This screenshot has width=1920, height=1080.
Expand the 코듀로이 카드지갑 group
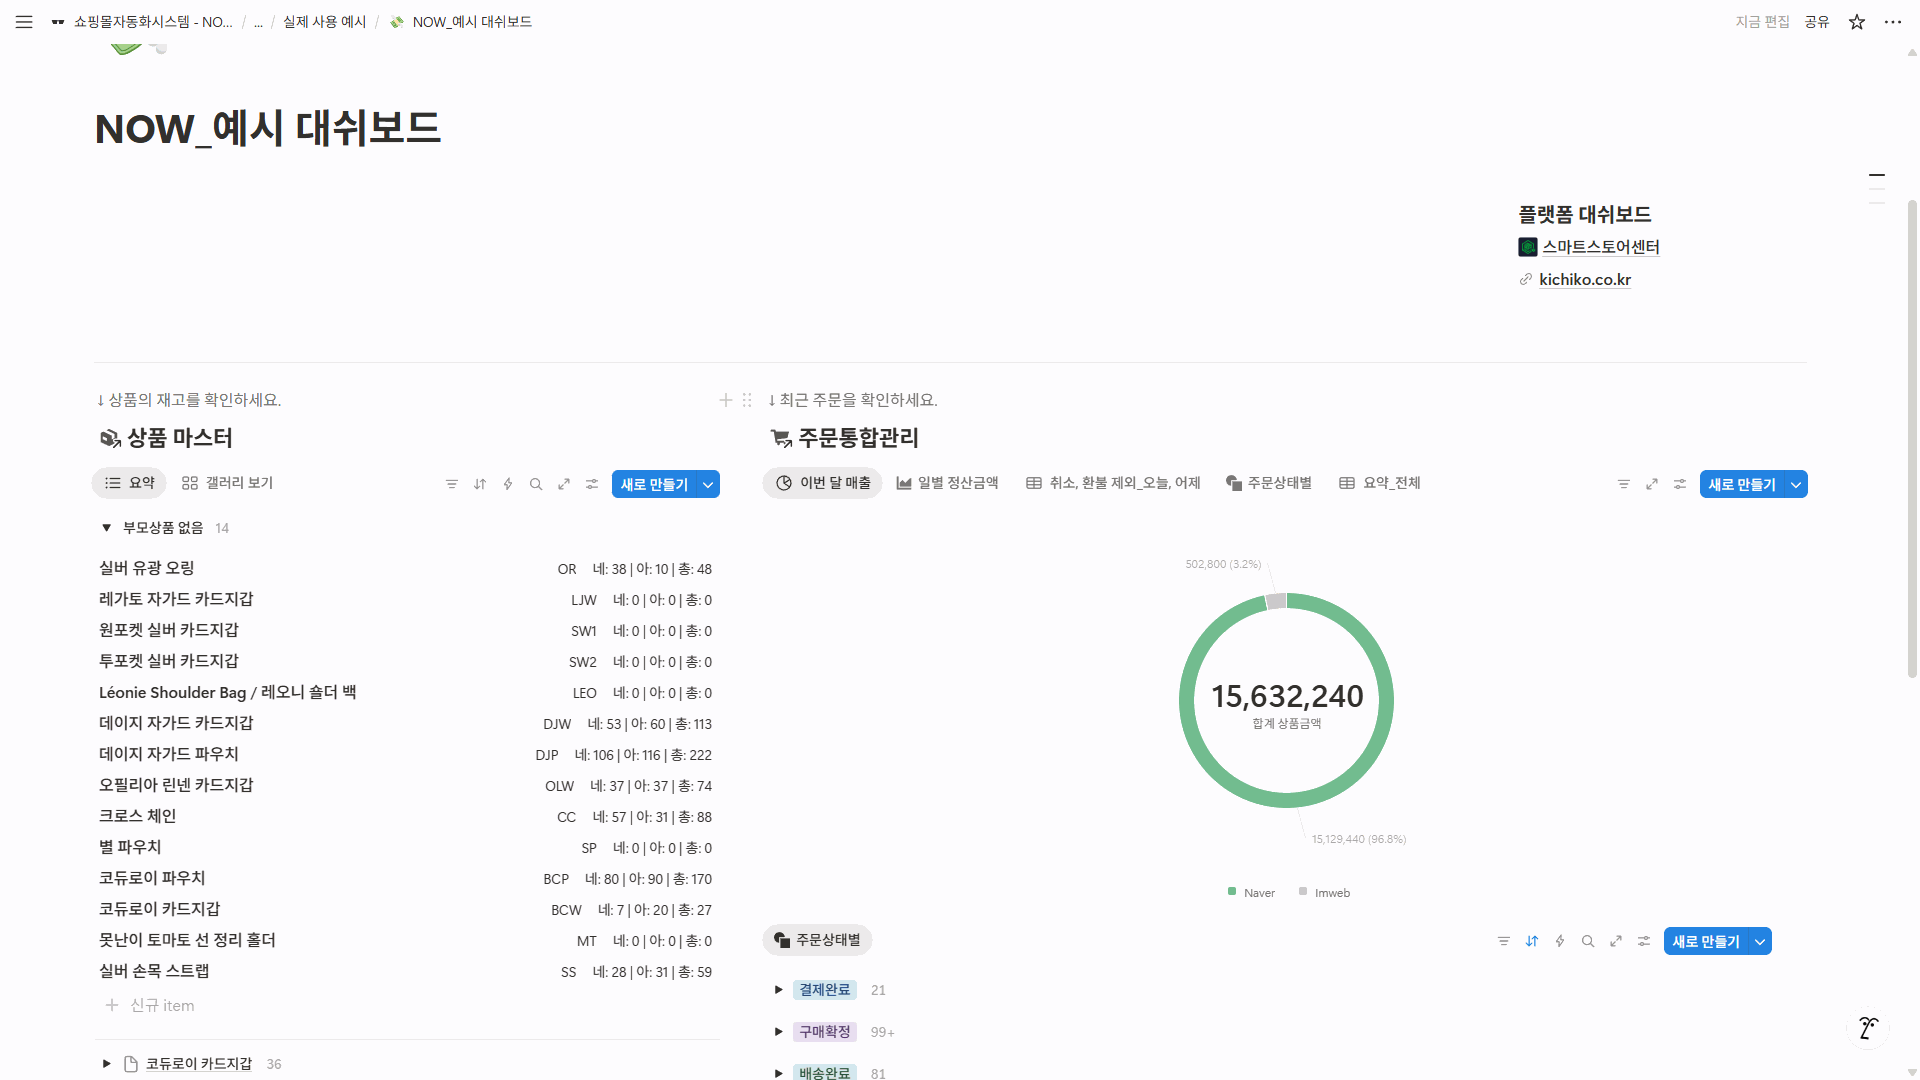click(106, 1064)
